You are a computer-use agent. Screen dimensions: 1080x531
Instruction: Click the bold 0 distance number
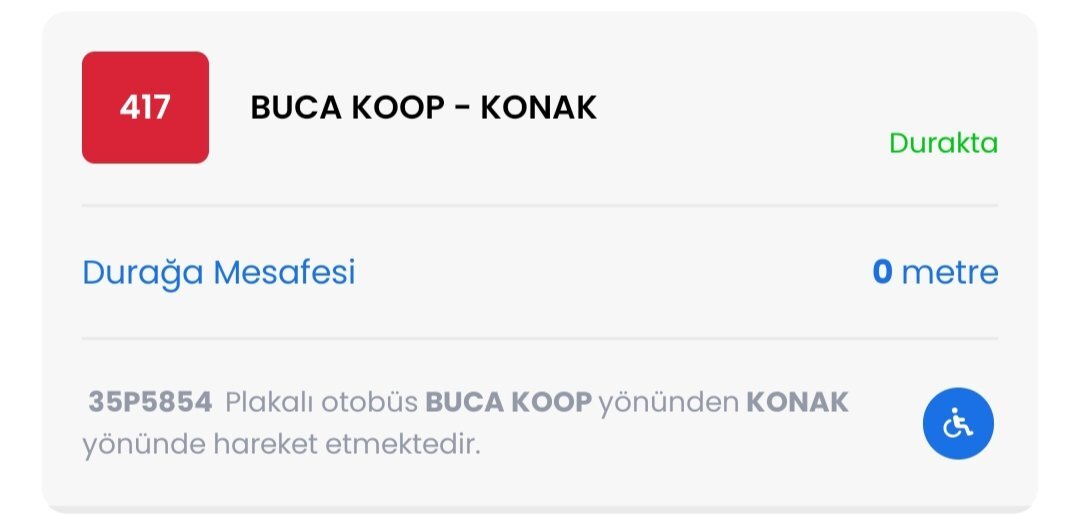(x=882, y=272)
